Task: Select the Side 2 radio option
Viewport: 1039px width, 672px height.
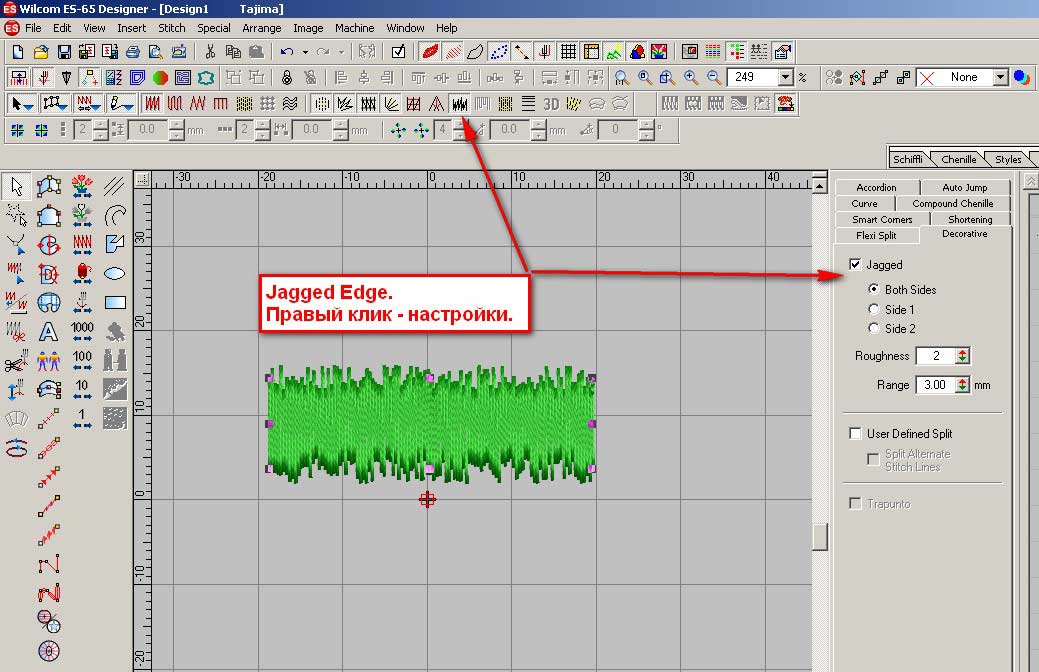Action: [874, 328]
